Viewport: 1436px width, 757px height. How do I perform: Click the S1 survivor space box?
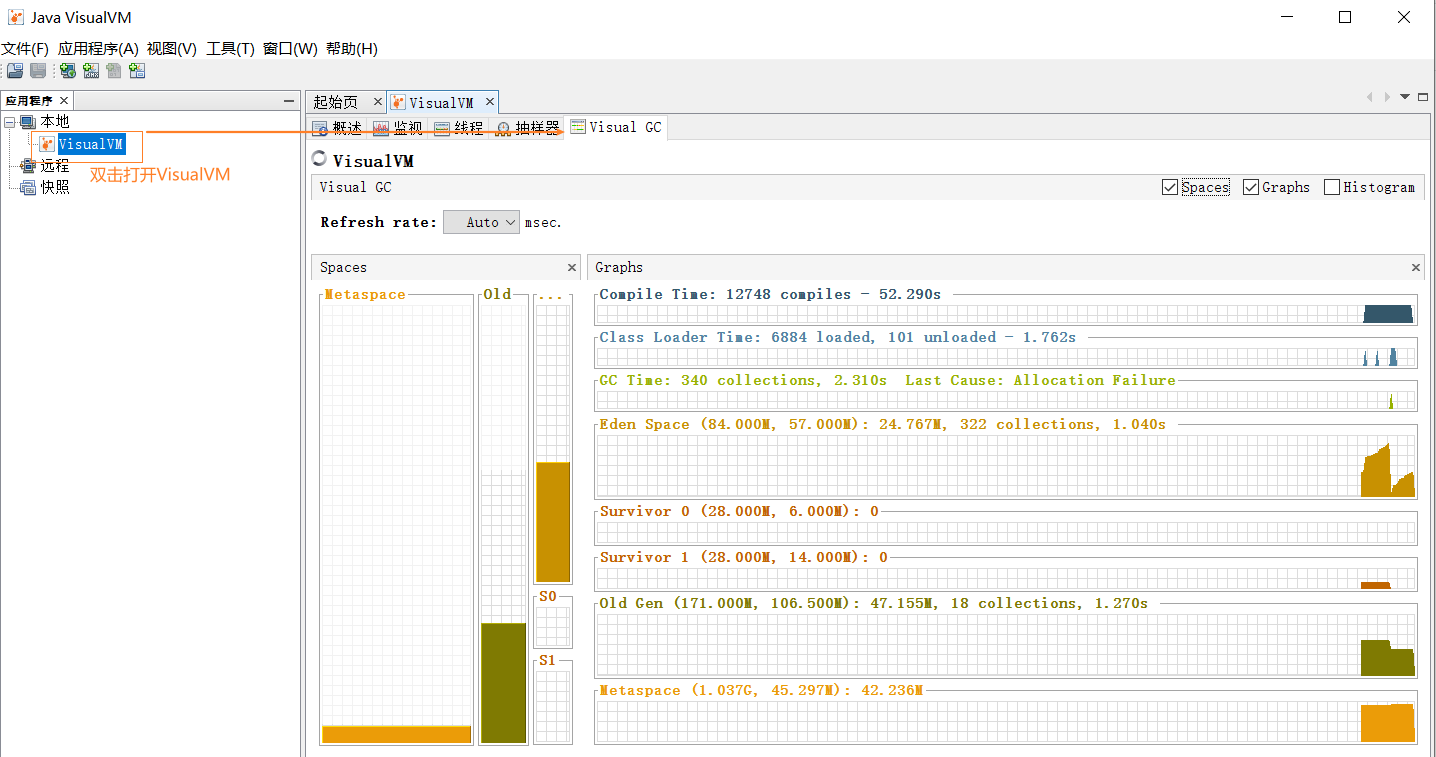553,707
